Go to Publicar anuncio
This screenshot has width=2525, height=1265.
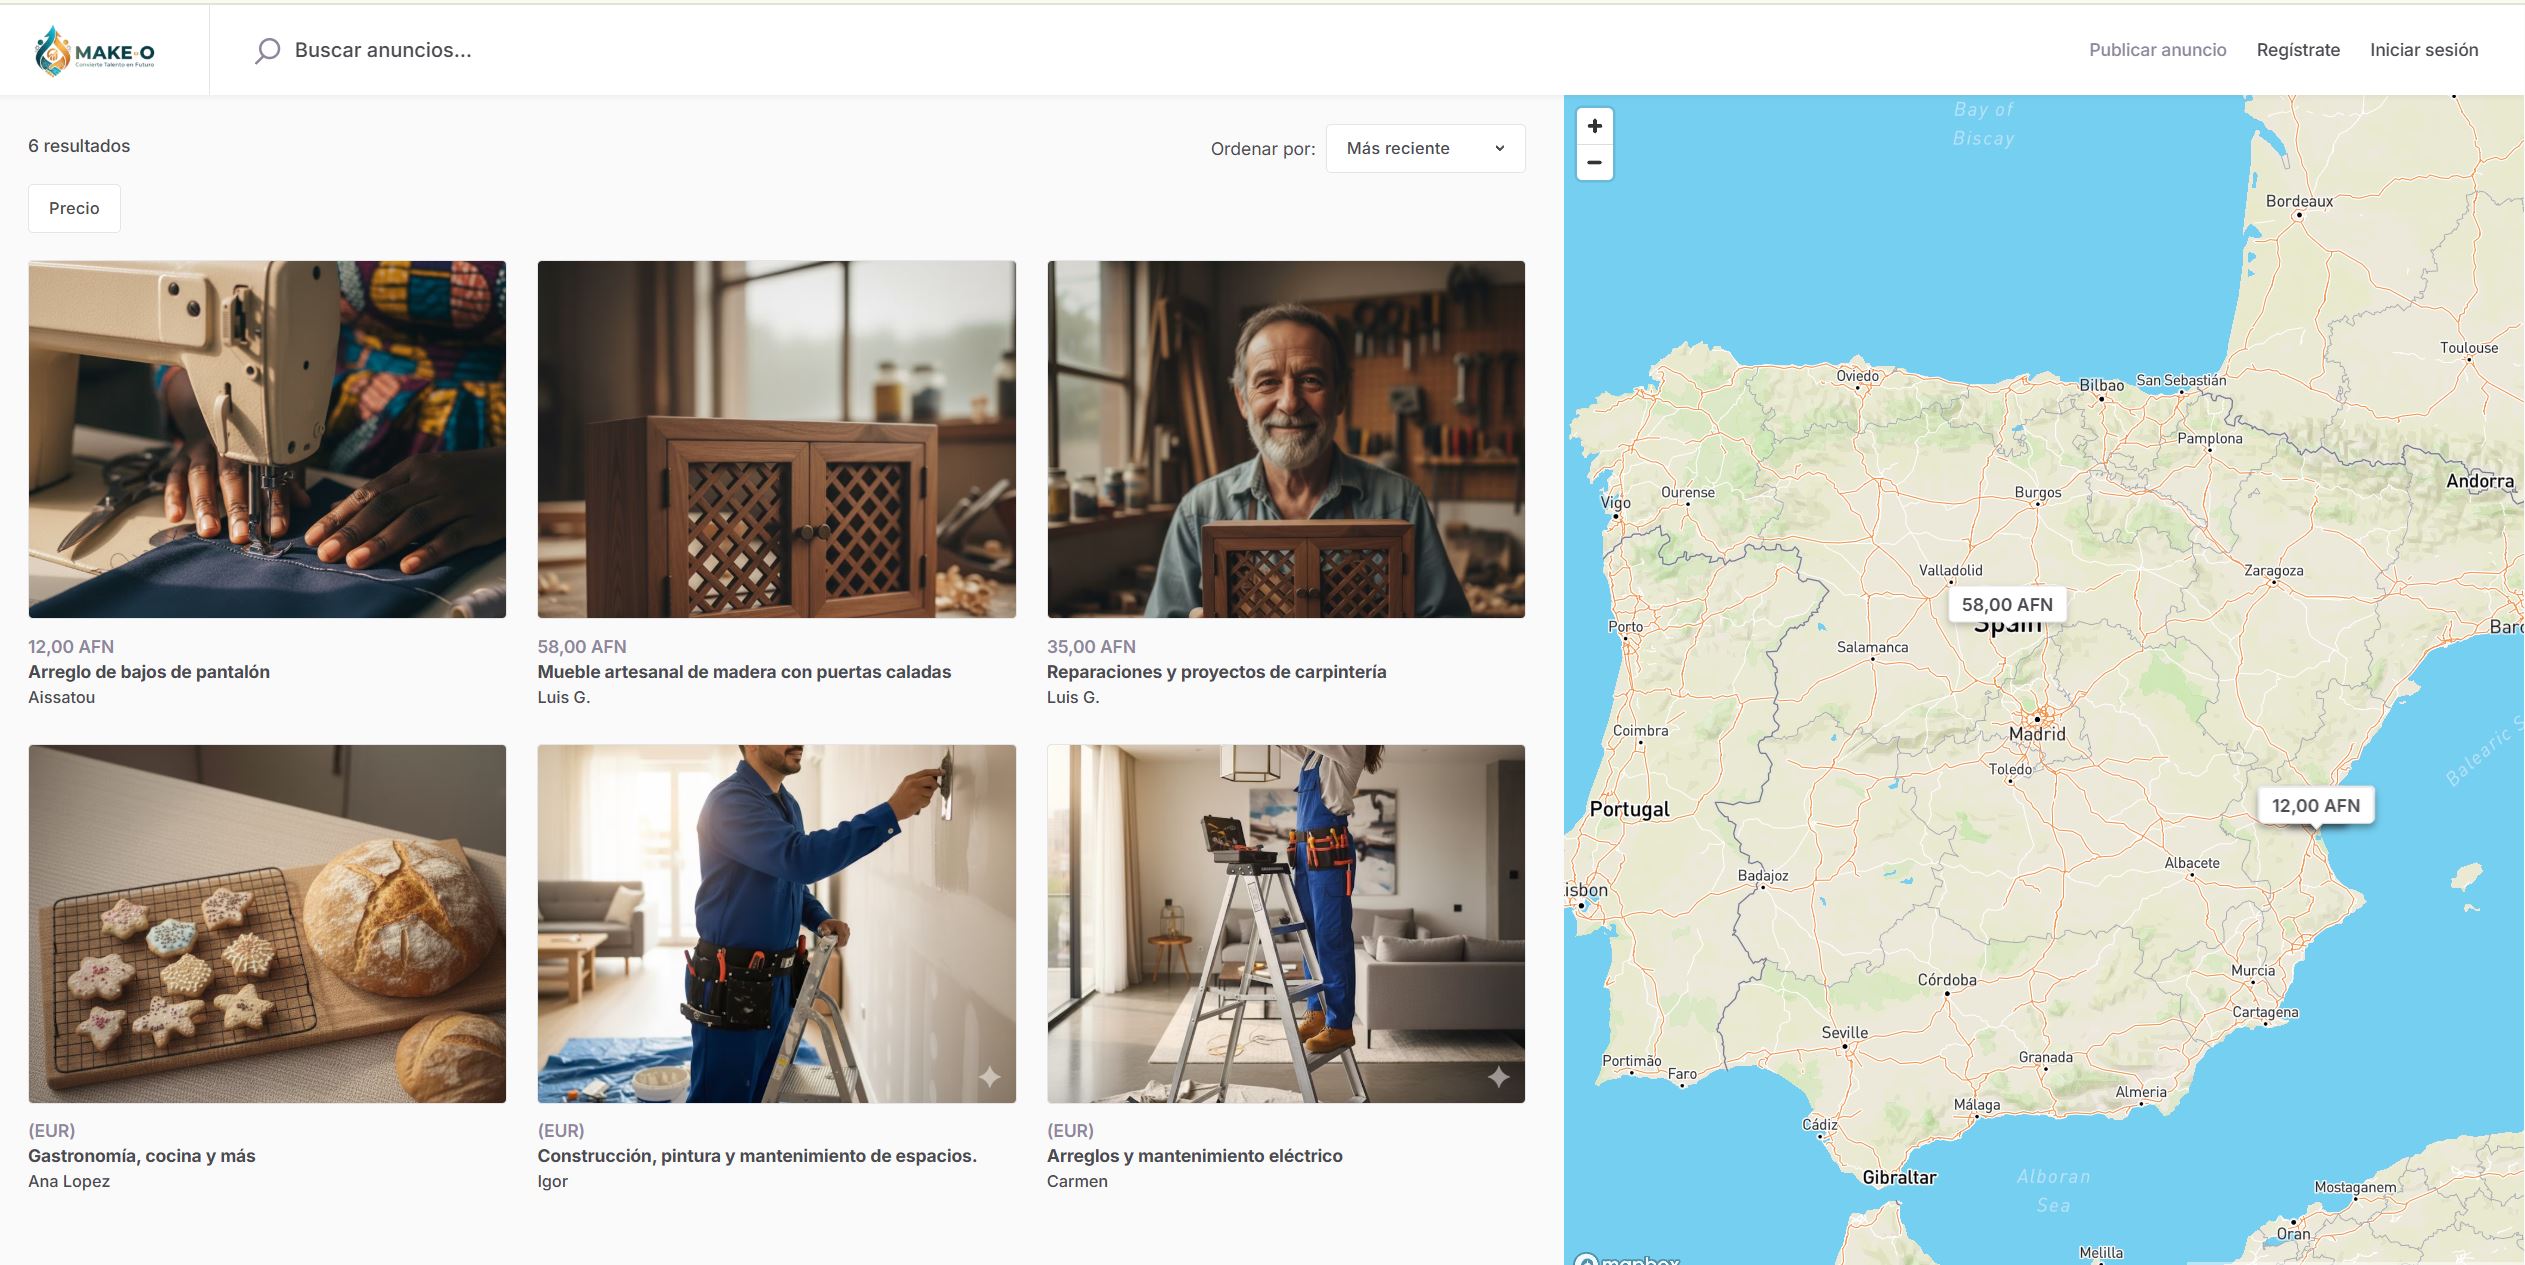[x=2157, y=50]
